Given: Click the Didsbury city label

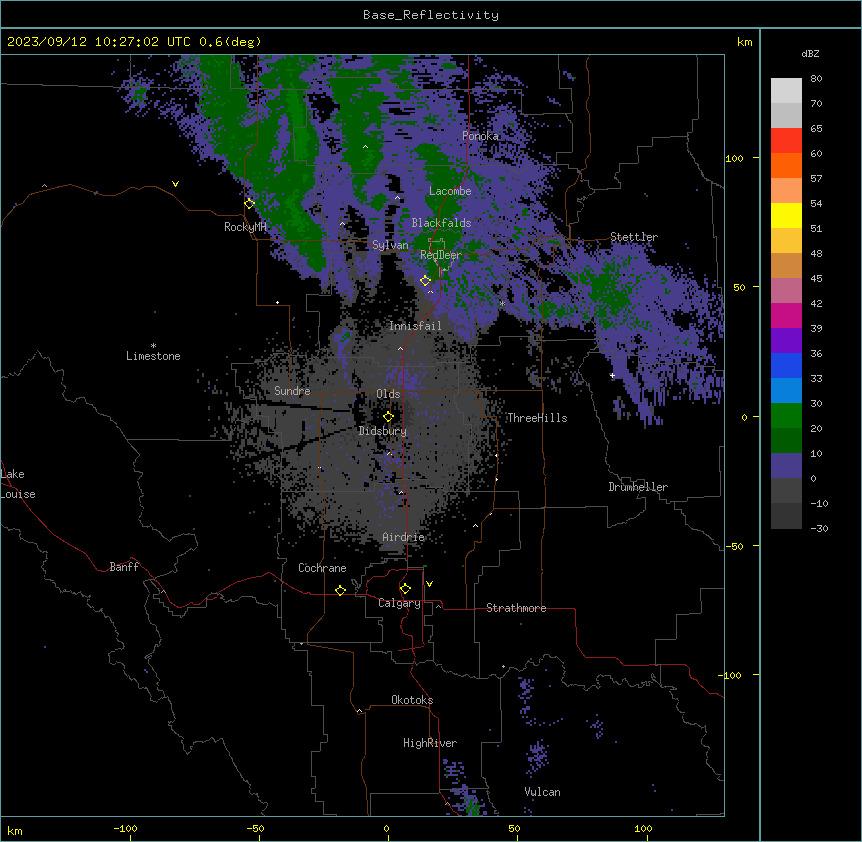Looking at the screenshot, I should [x=383, y=431].
